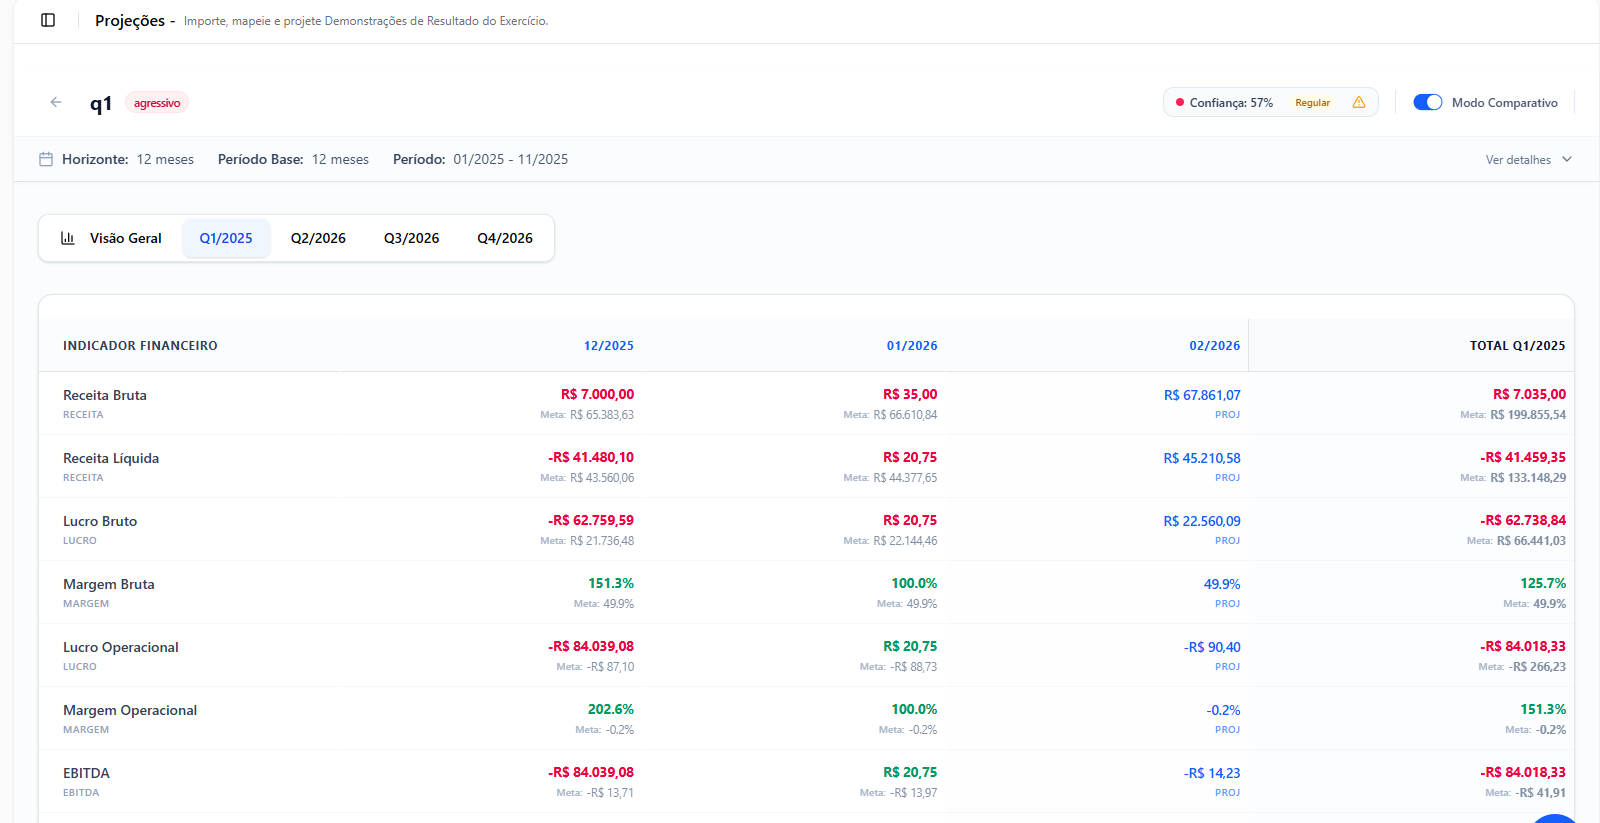Disable the Modo Comparativo switch
This screenshot has height=823, width=1600.
[x=1427, y=102]
